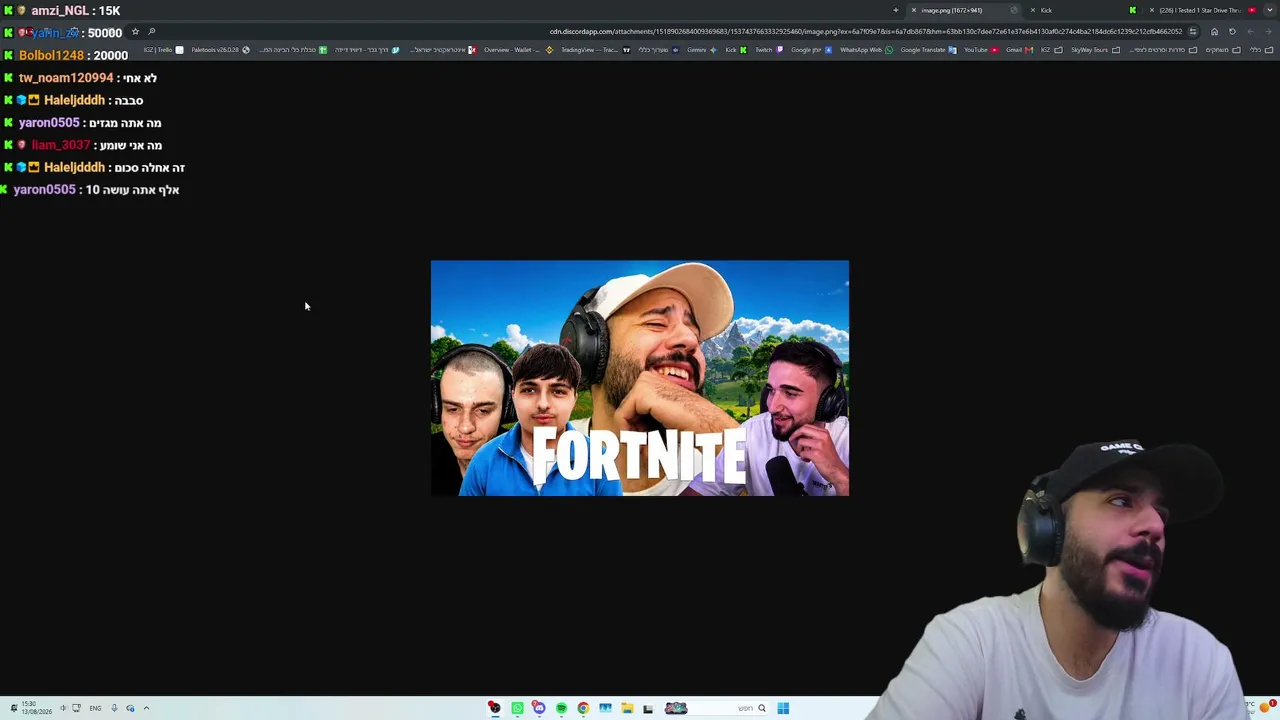Open the Kick bookmark
1280x720 pixels.
click(735, 50)
